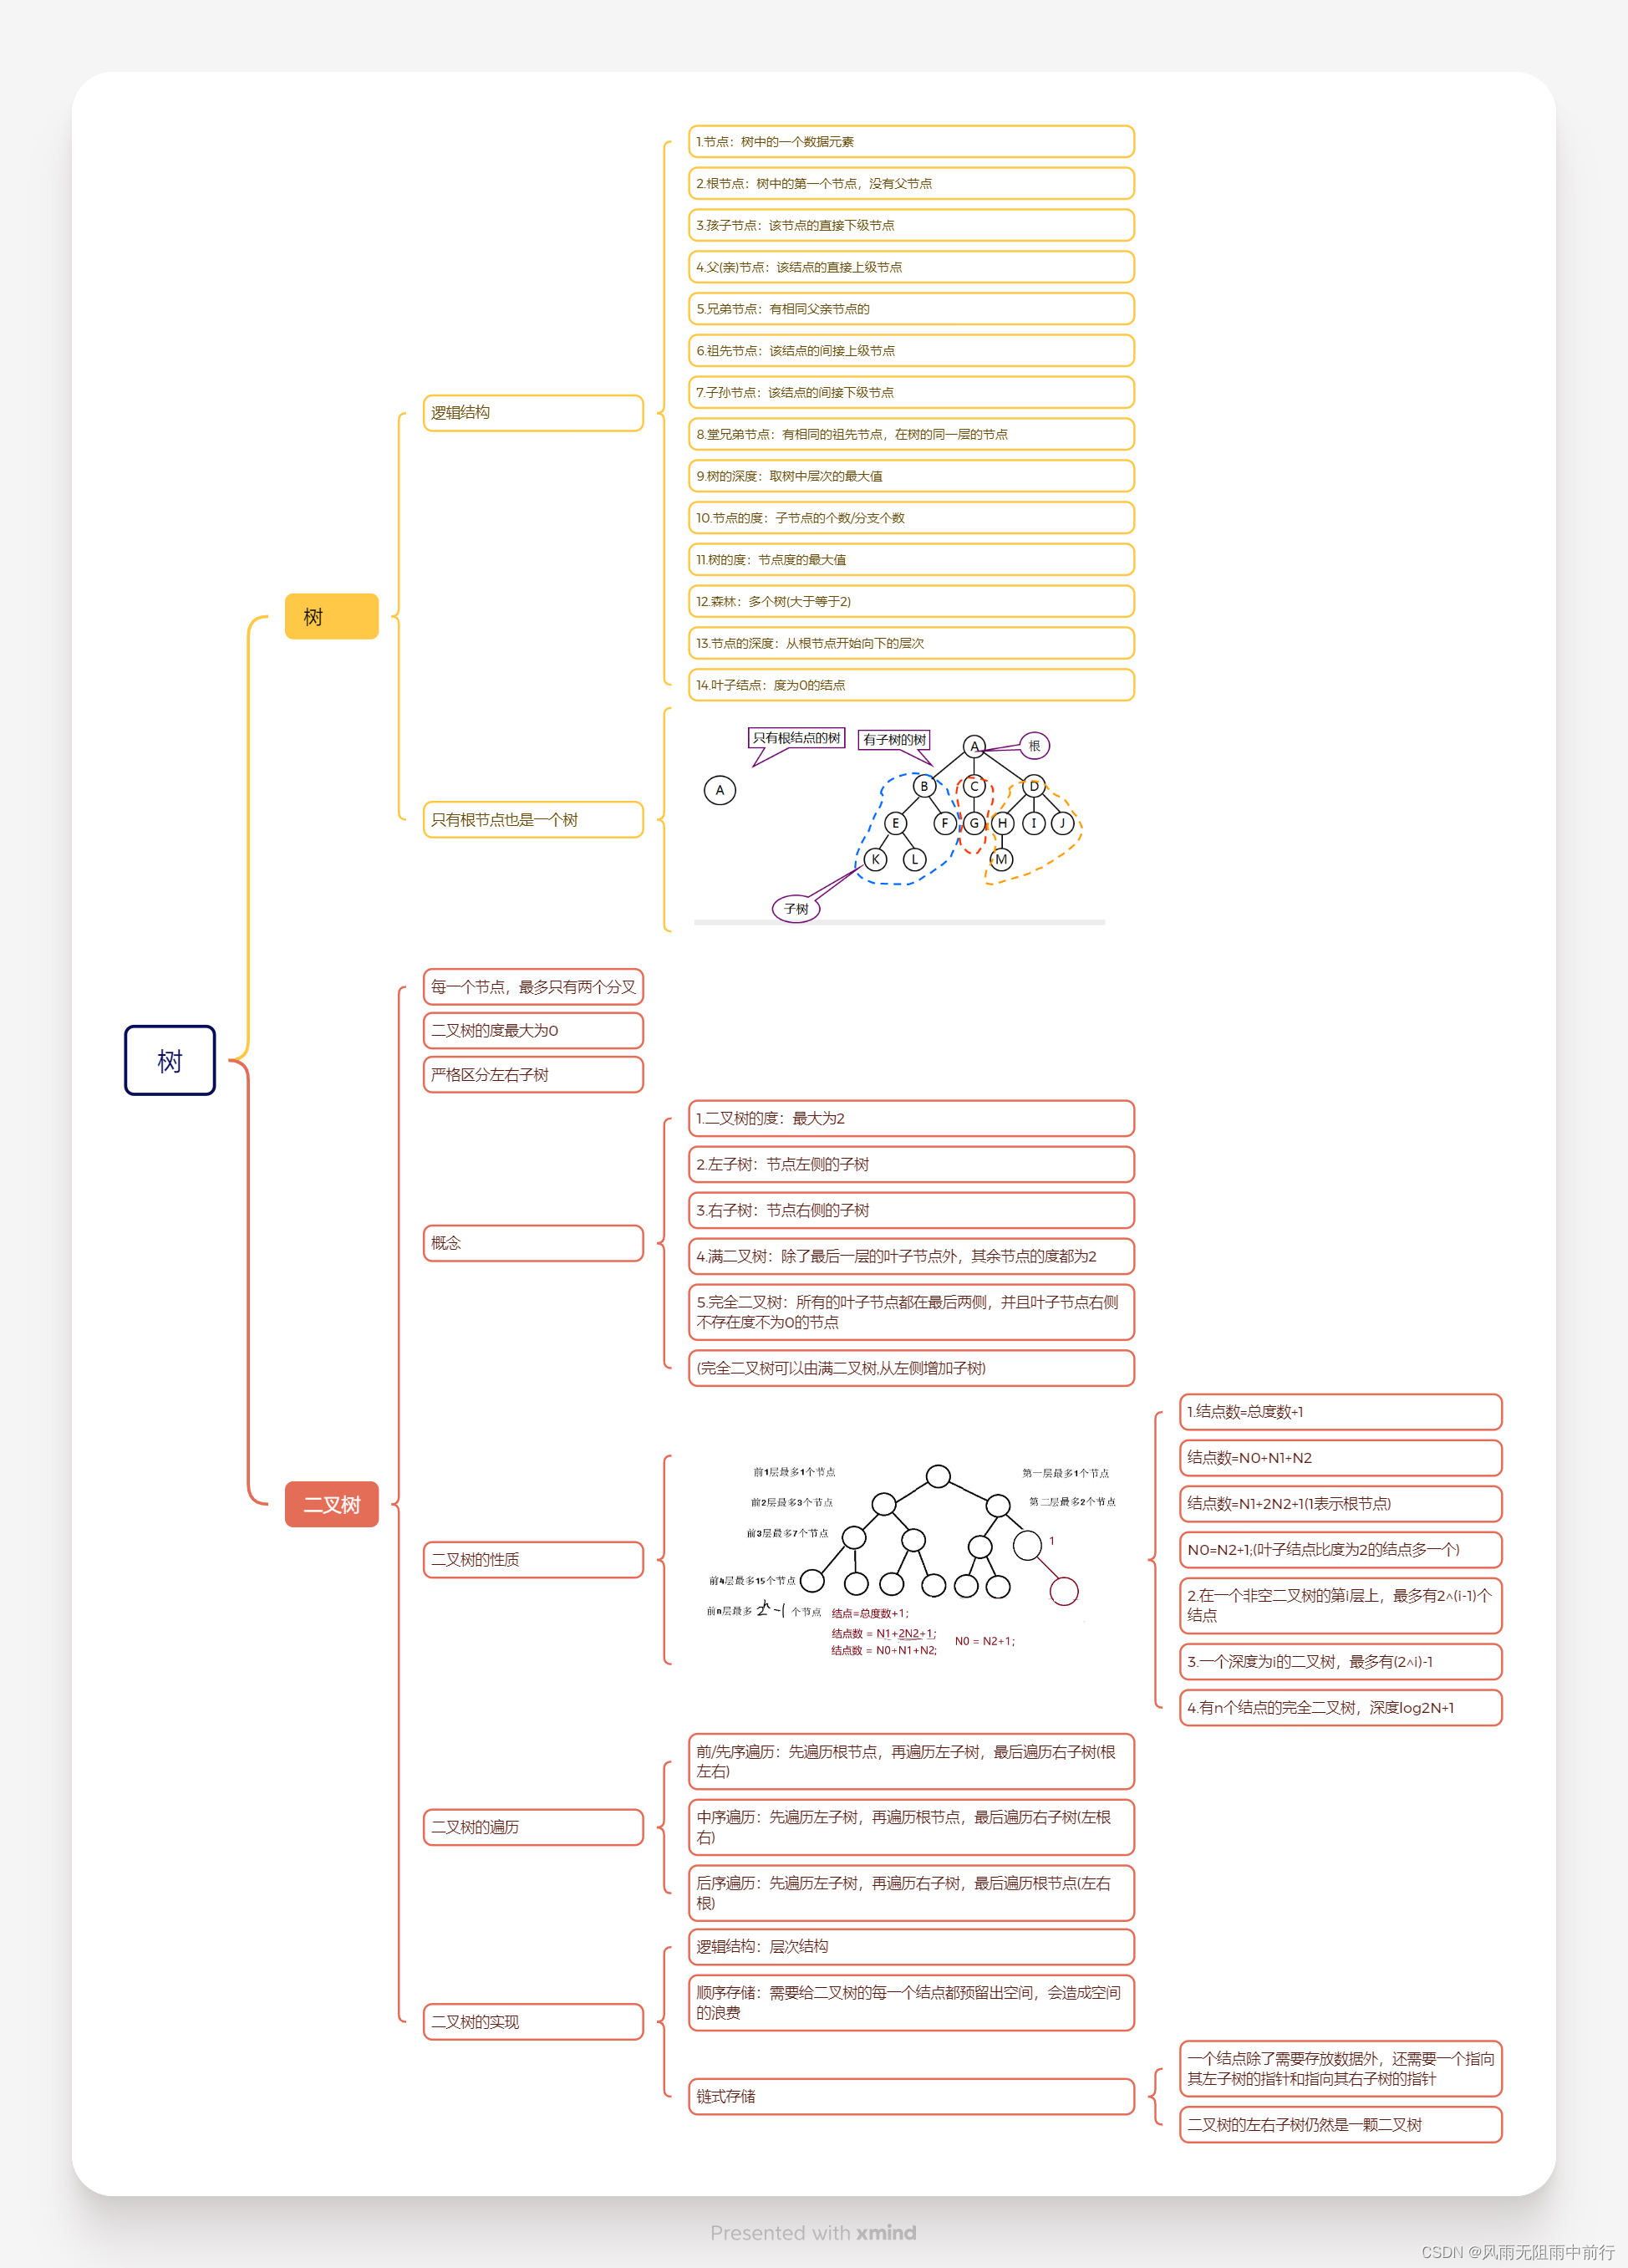The height and width of the screenshot is (2268, 1628).
Task: Select the 链式存储 subtopic node
Action: (910, 2096)
